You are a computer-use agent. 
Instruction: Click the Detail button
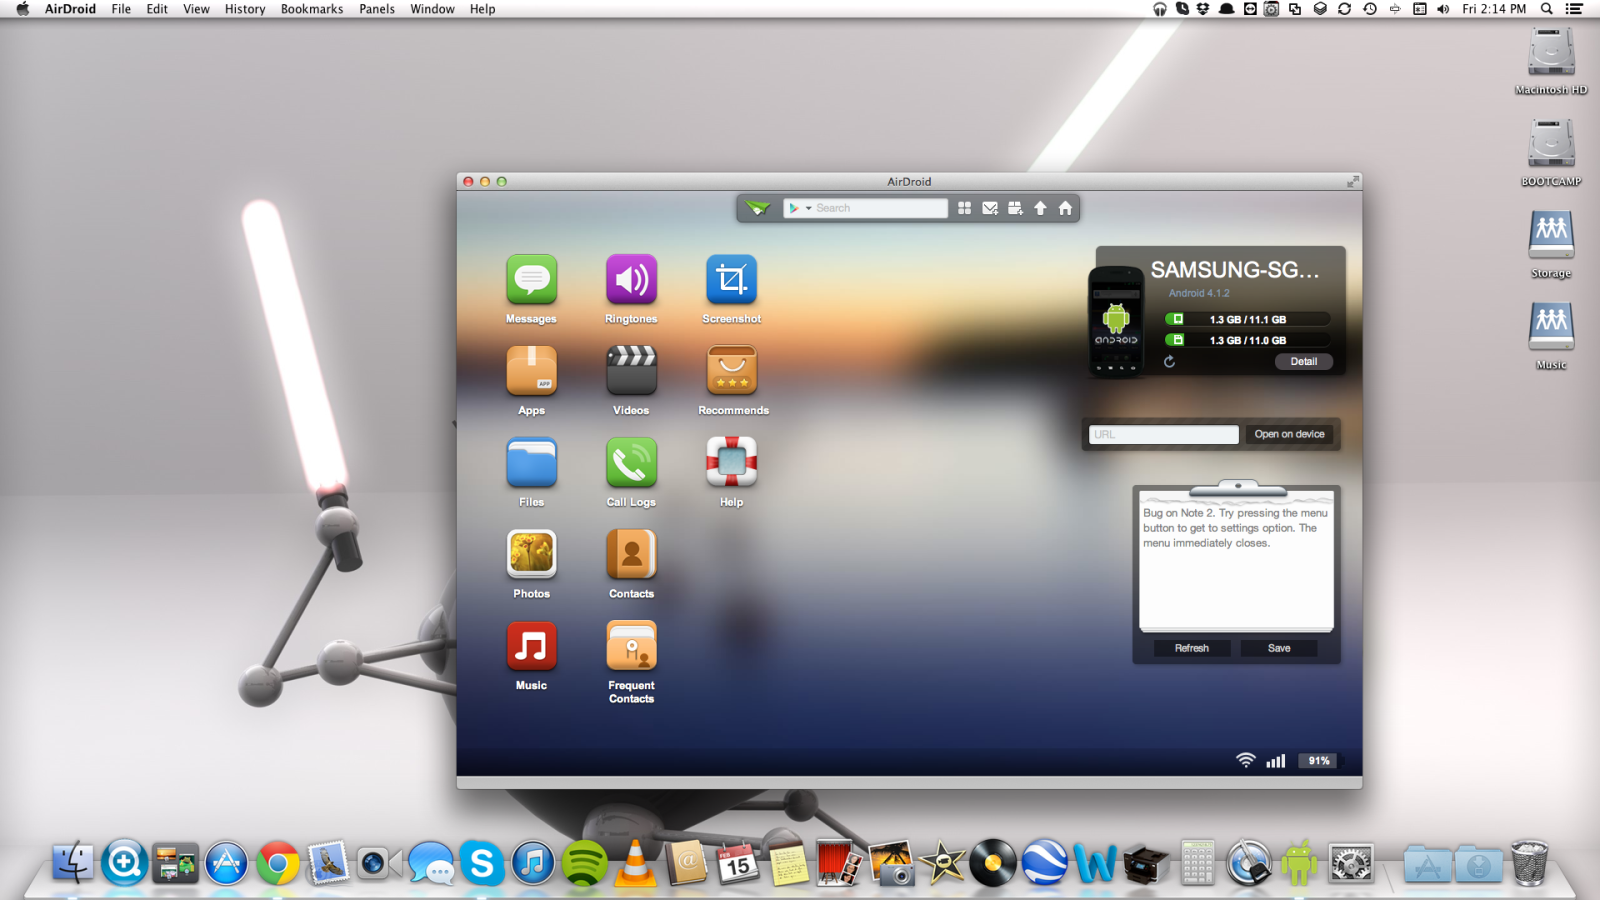pos(1304,362)
